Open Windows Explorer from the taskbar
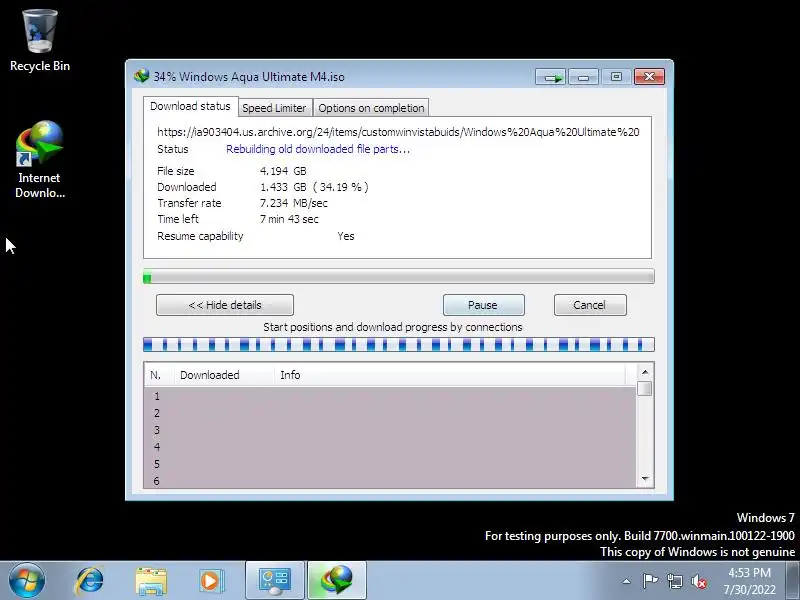Viewport: 800px width, 600px height. click(151, 581)
